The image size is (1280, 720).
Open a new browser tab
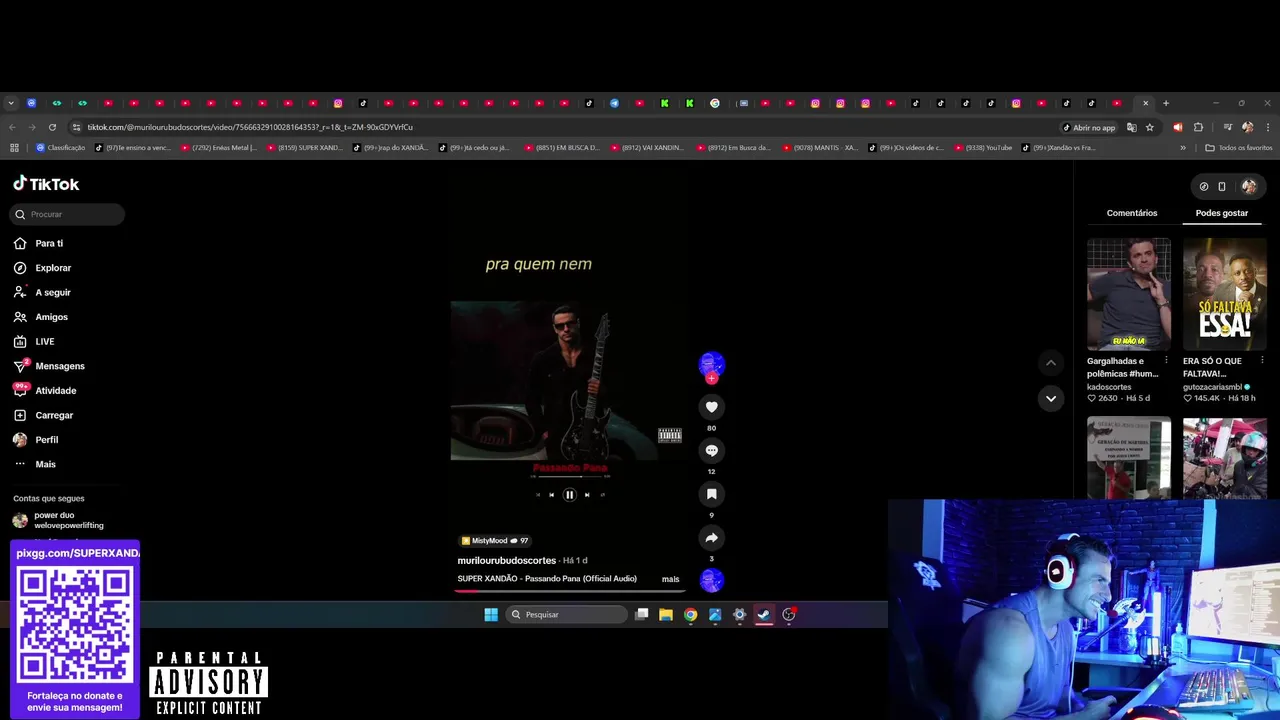coord(1166,103)
